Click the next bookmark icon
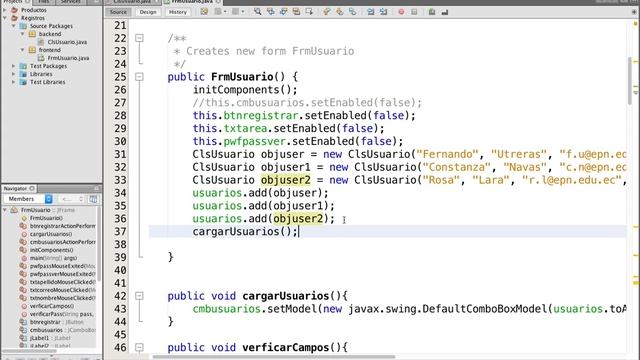640x360 pixels. [340, 12]
